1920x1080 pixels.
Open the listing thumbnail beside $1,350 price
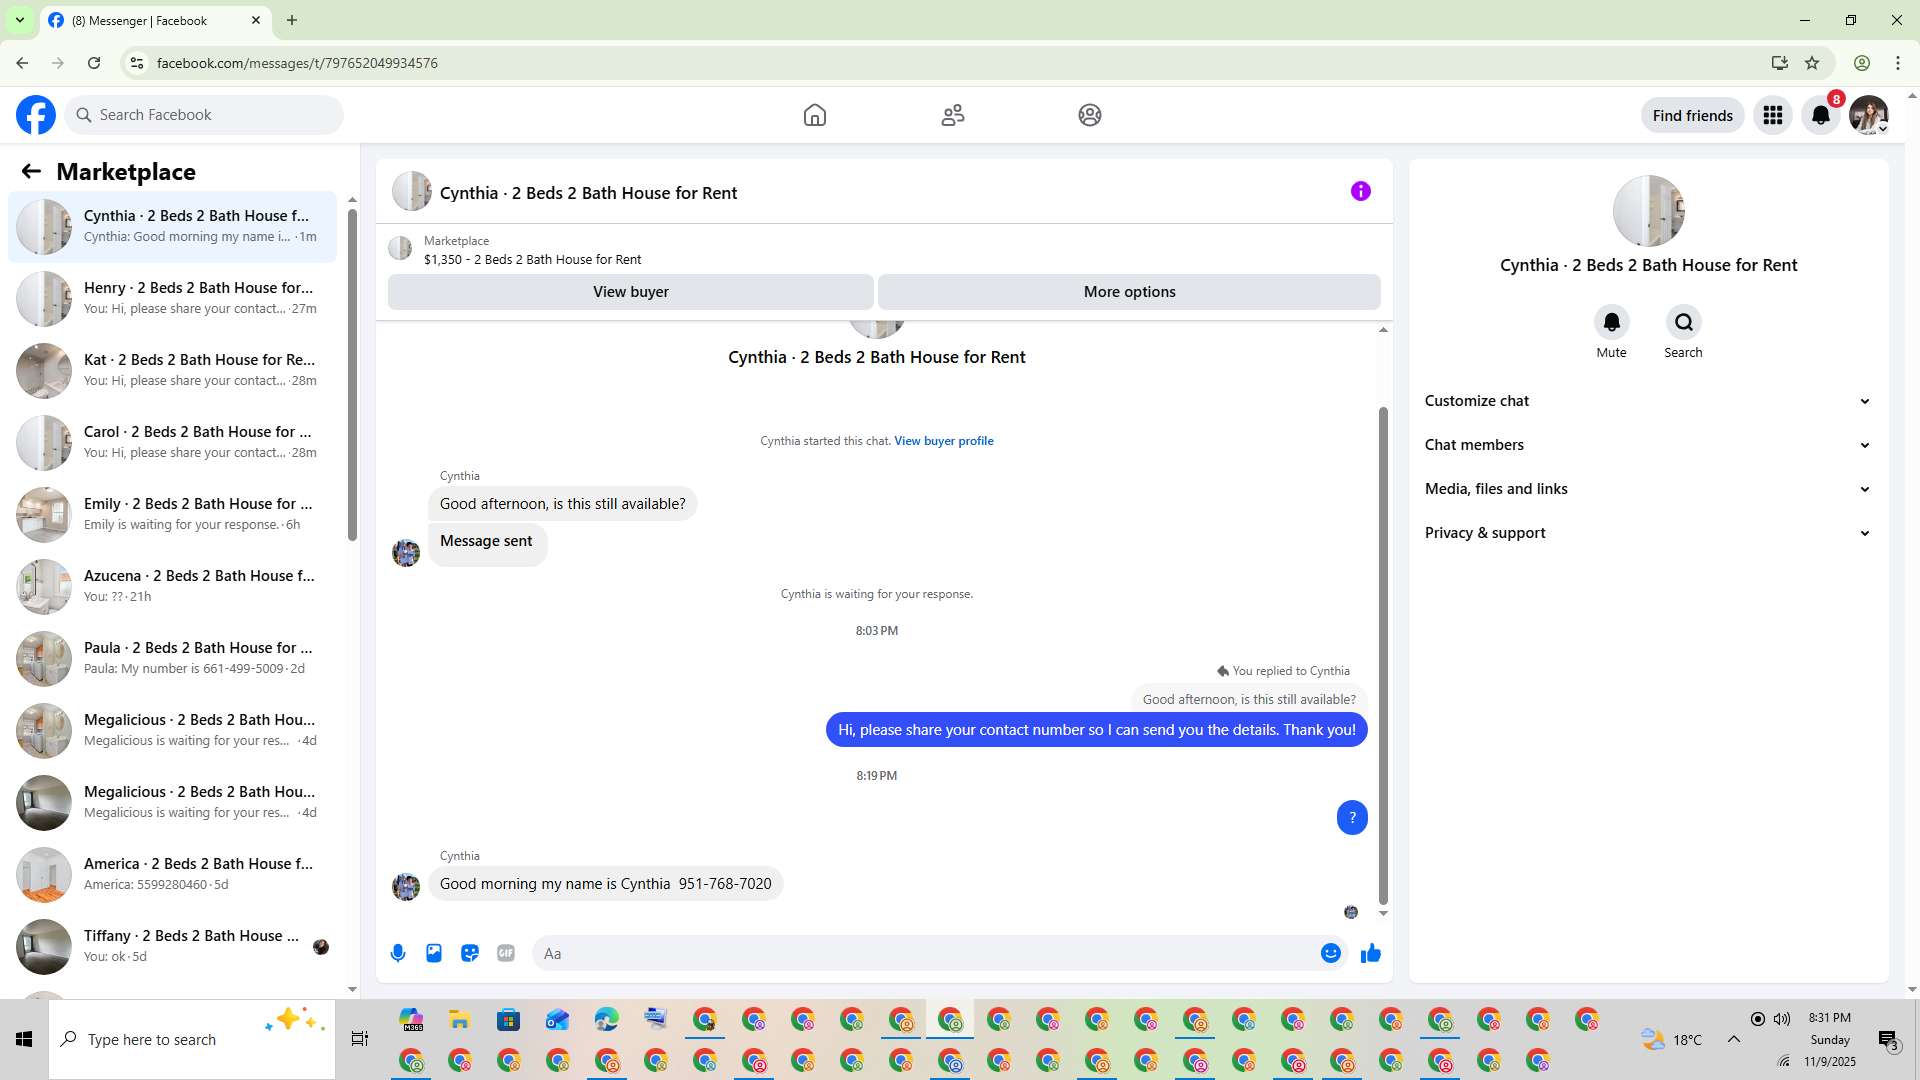400,249
